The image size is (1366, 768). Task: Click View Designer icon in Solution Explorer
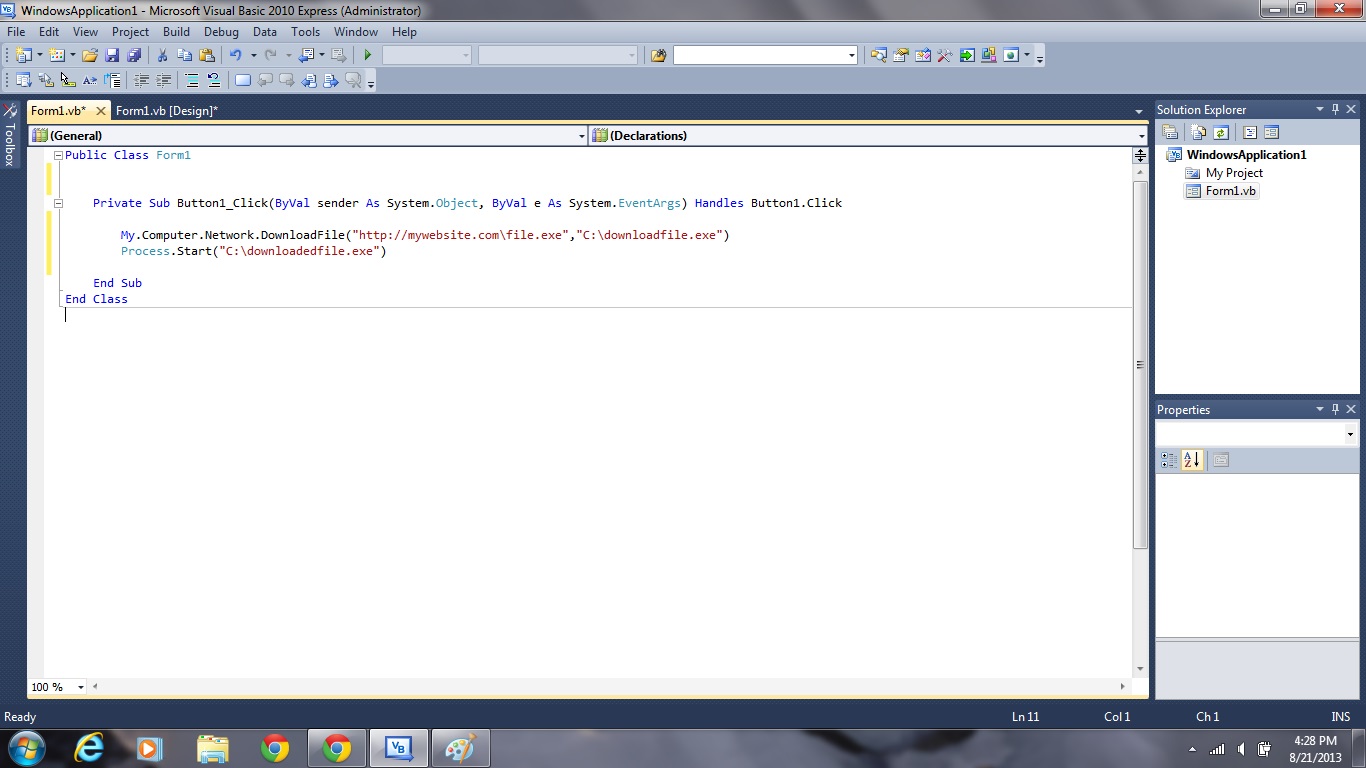click(1272, 132)
